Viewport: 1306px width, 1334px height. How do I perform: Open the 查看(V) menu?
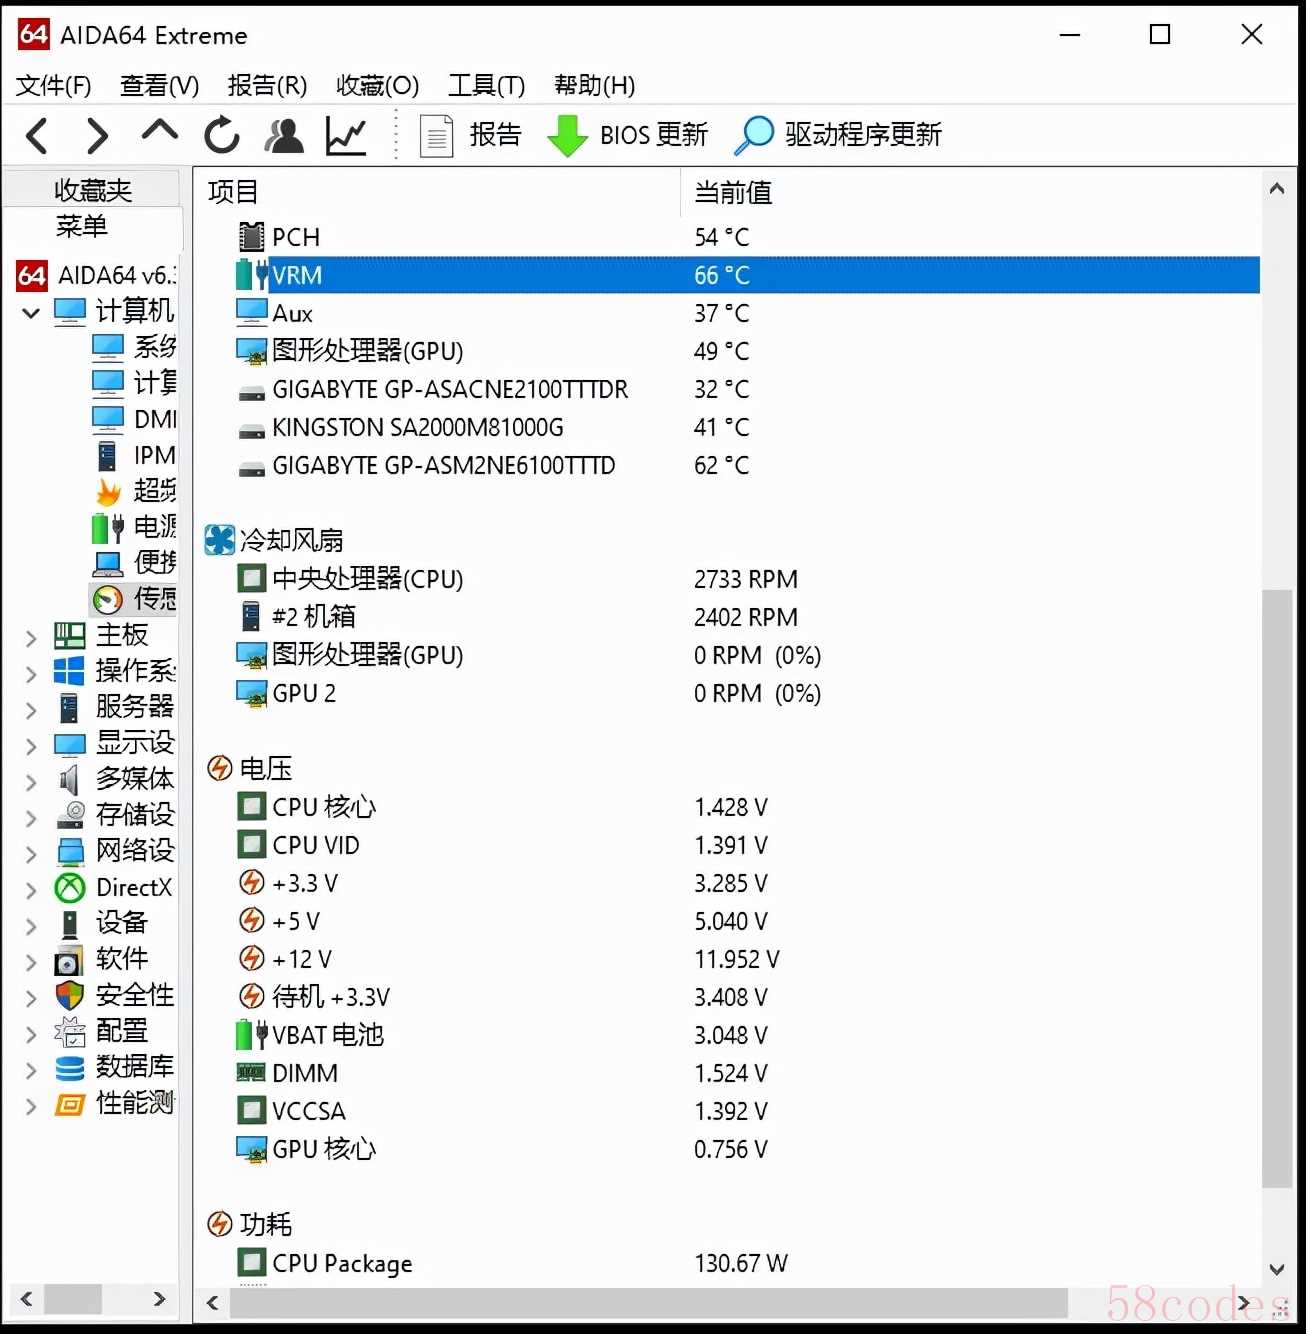pos(159,85)
